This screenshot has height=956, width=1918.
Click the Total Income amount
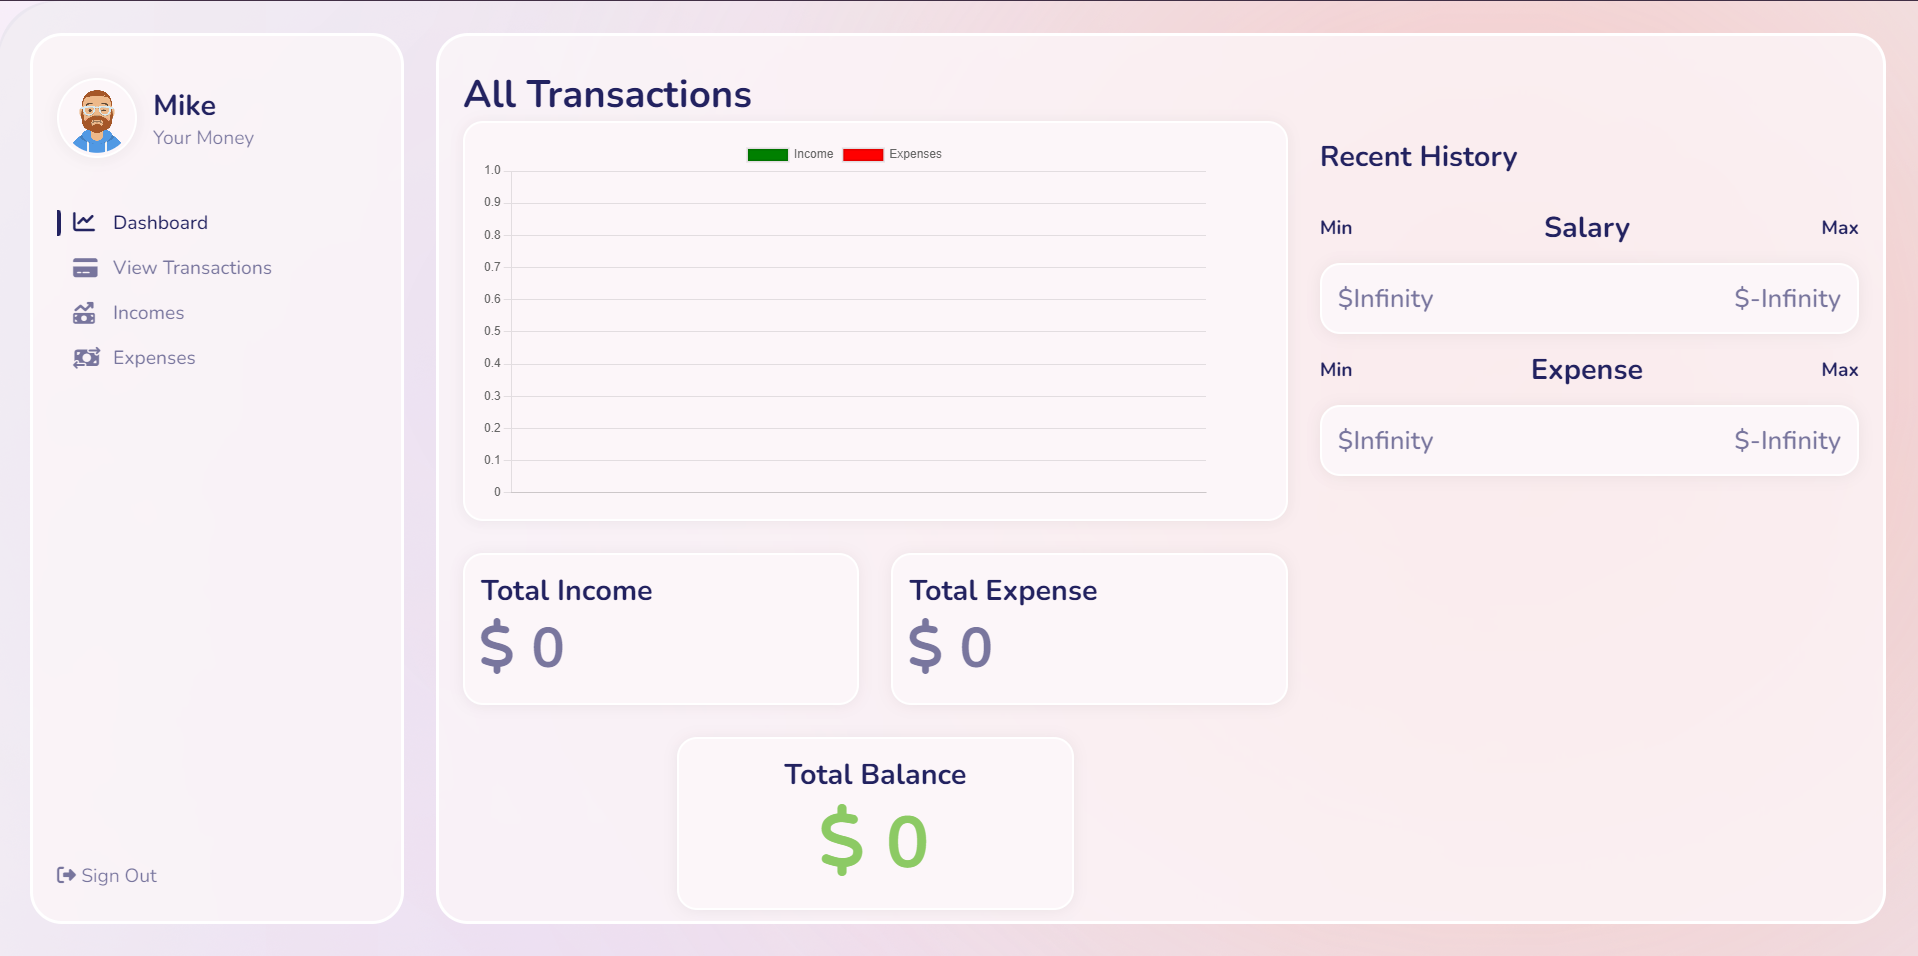pos(522,646)
